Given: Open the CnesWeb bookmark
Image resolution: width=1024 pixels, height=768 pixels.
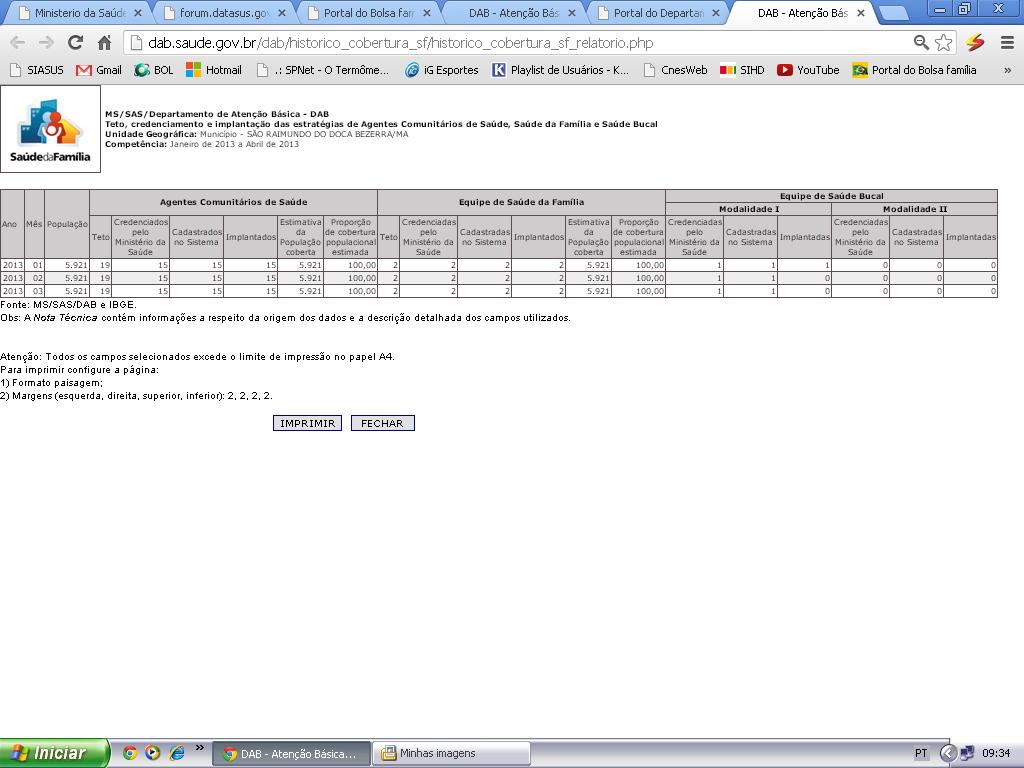Looking at the screenshot, I should [675, 70].
